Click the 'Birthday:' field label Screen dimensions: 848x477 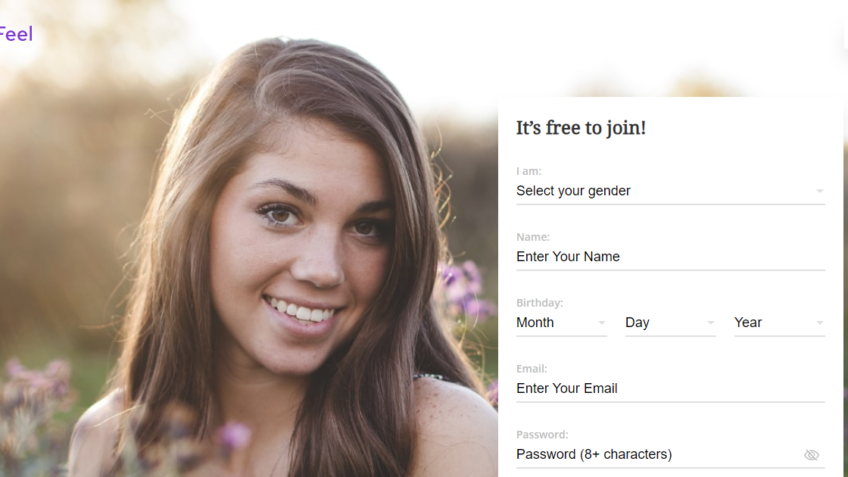point(539,303)
